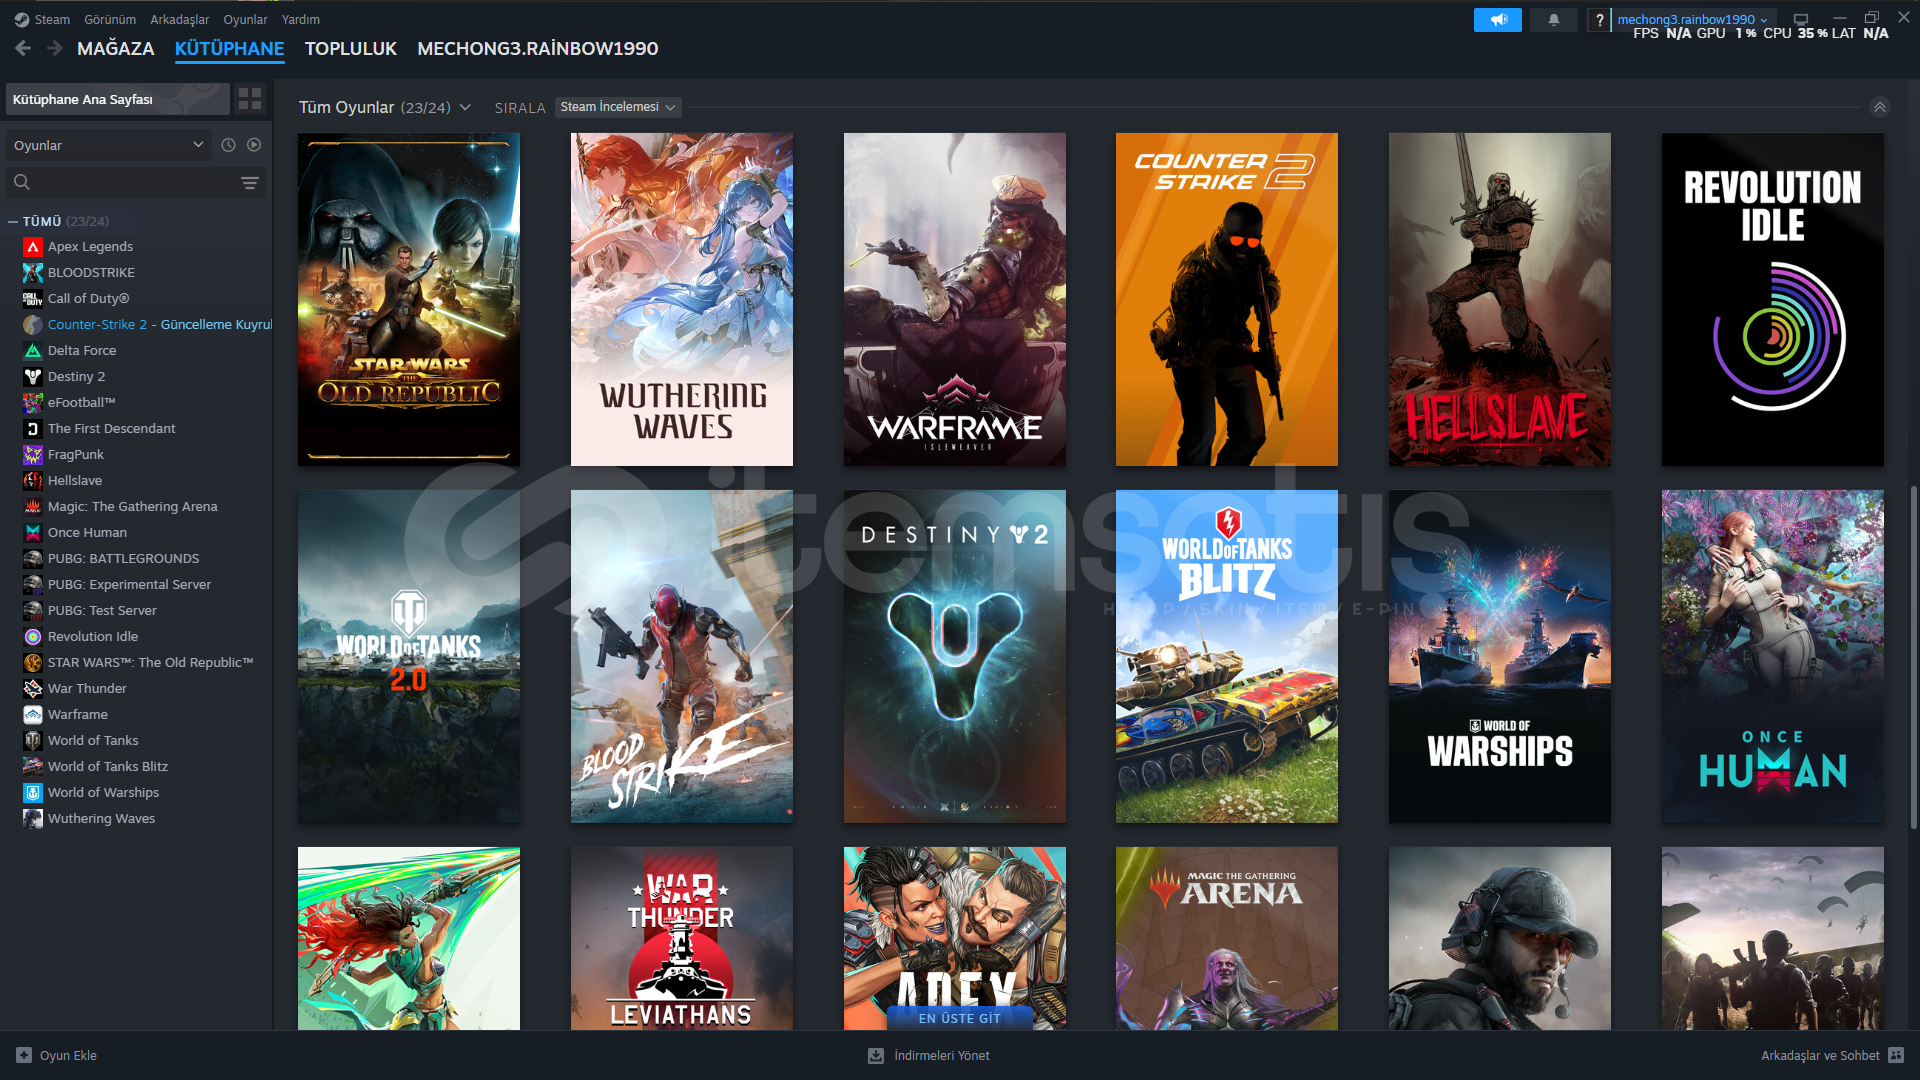This screenshot has width=1920, height=1080.
Task: Click the Revolution Idle sidebar icon
Action: coord(33,637)
